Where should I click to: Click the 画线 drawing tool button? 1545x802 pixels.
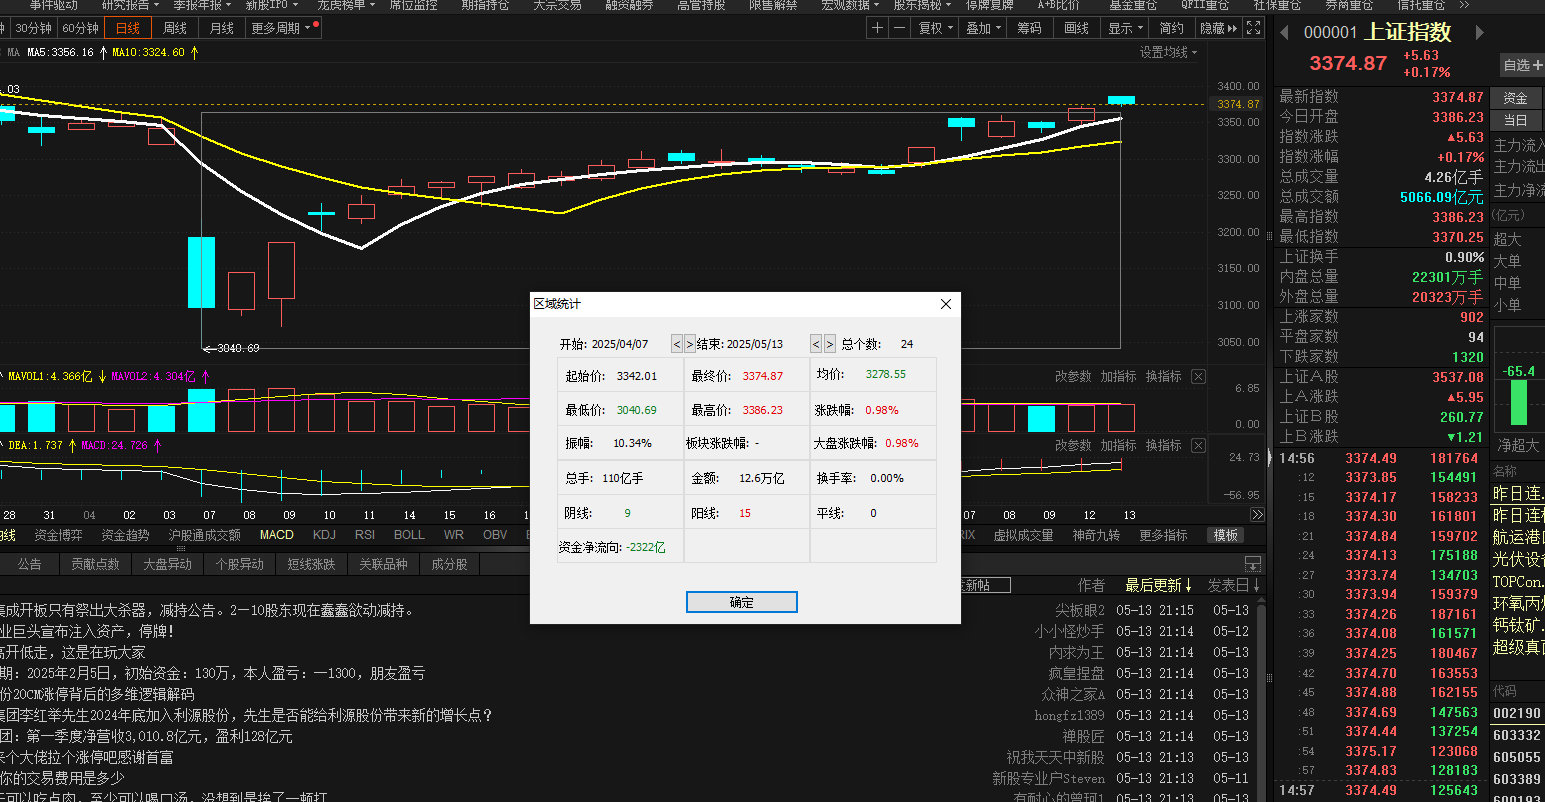1076,28
